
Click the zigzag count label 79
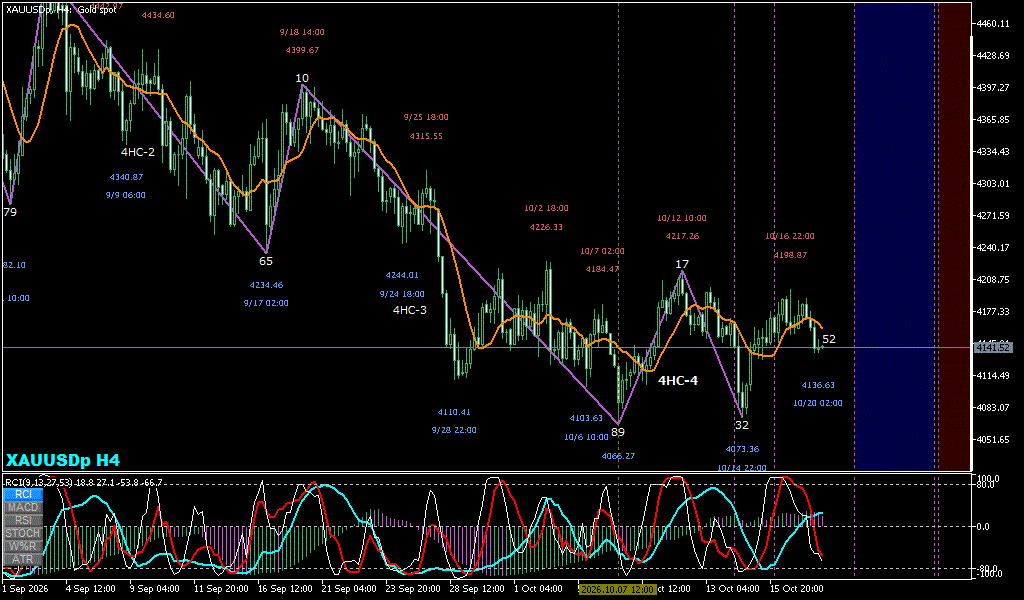click(x=10, y=212)
